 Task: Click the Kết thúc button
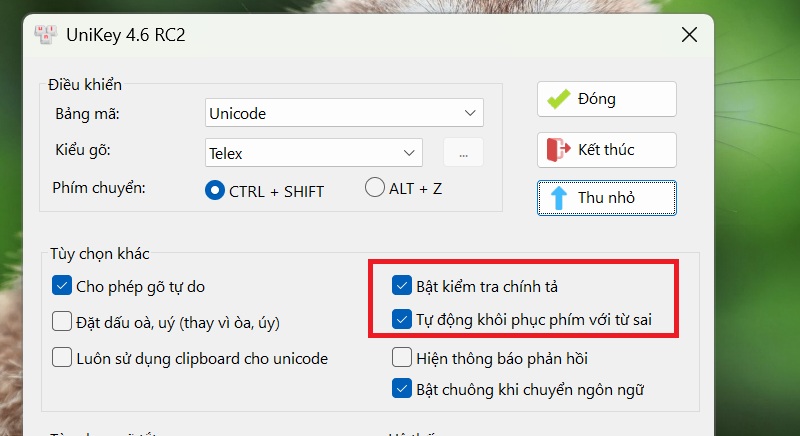pos(607,150)
